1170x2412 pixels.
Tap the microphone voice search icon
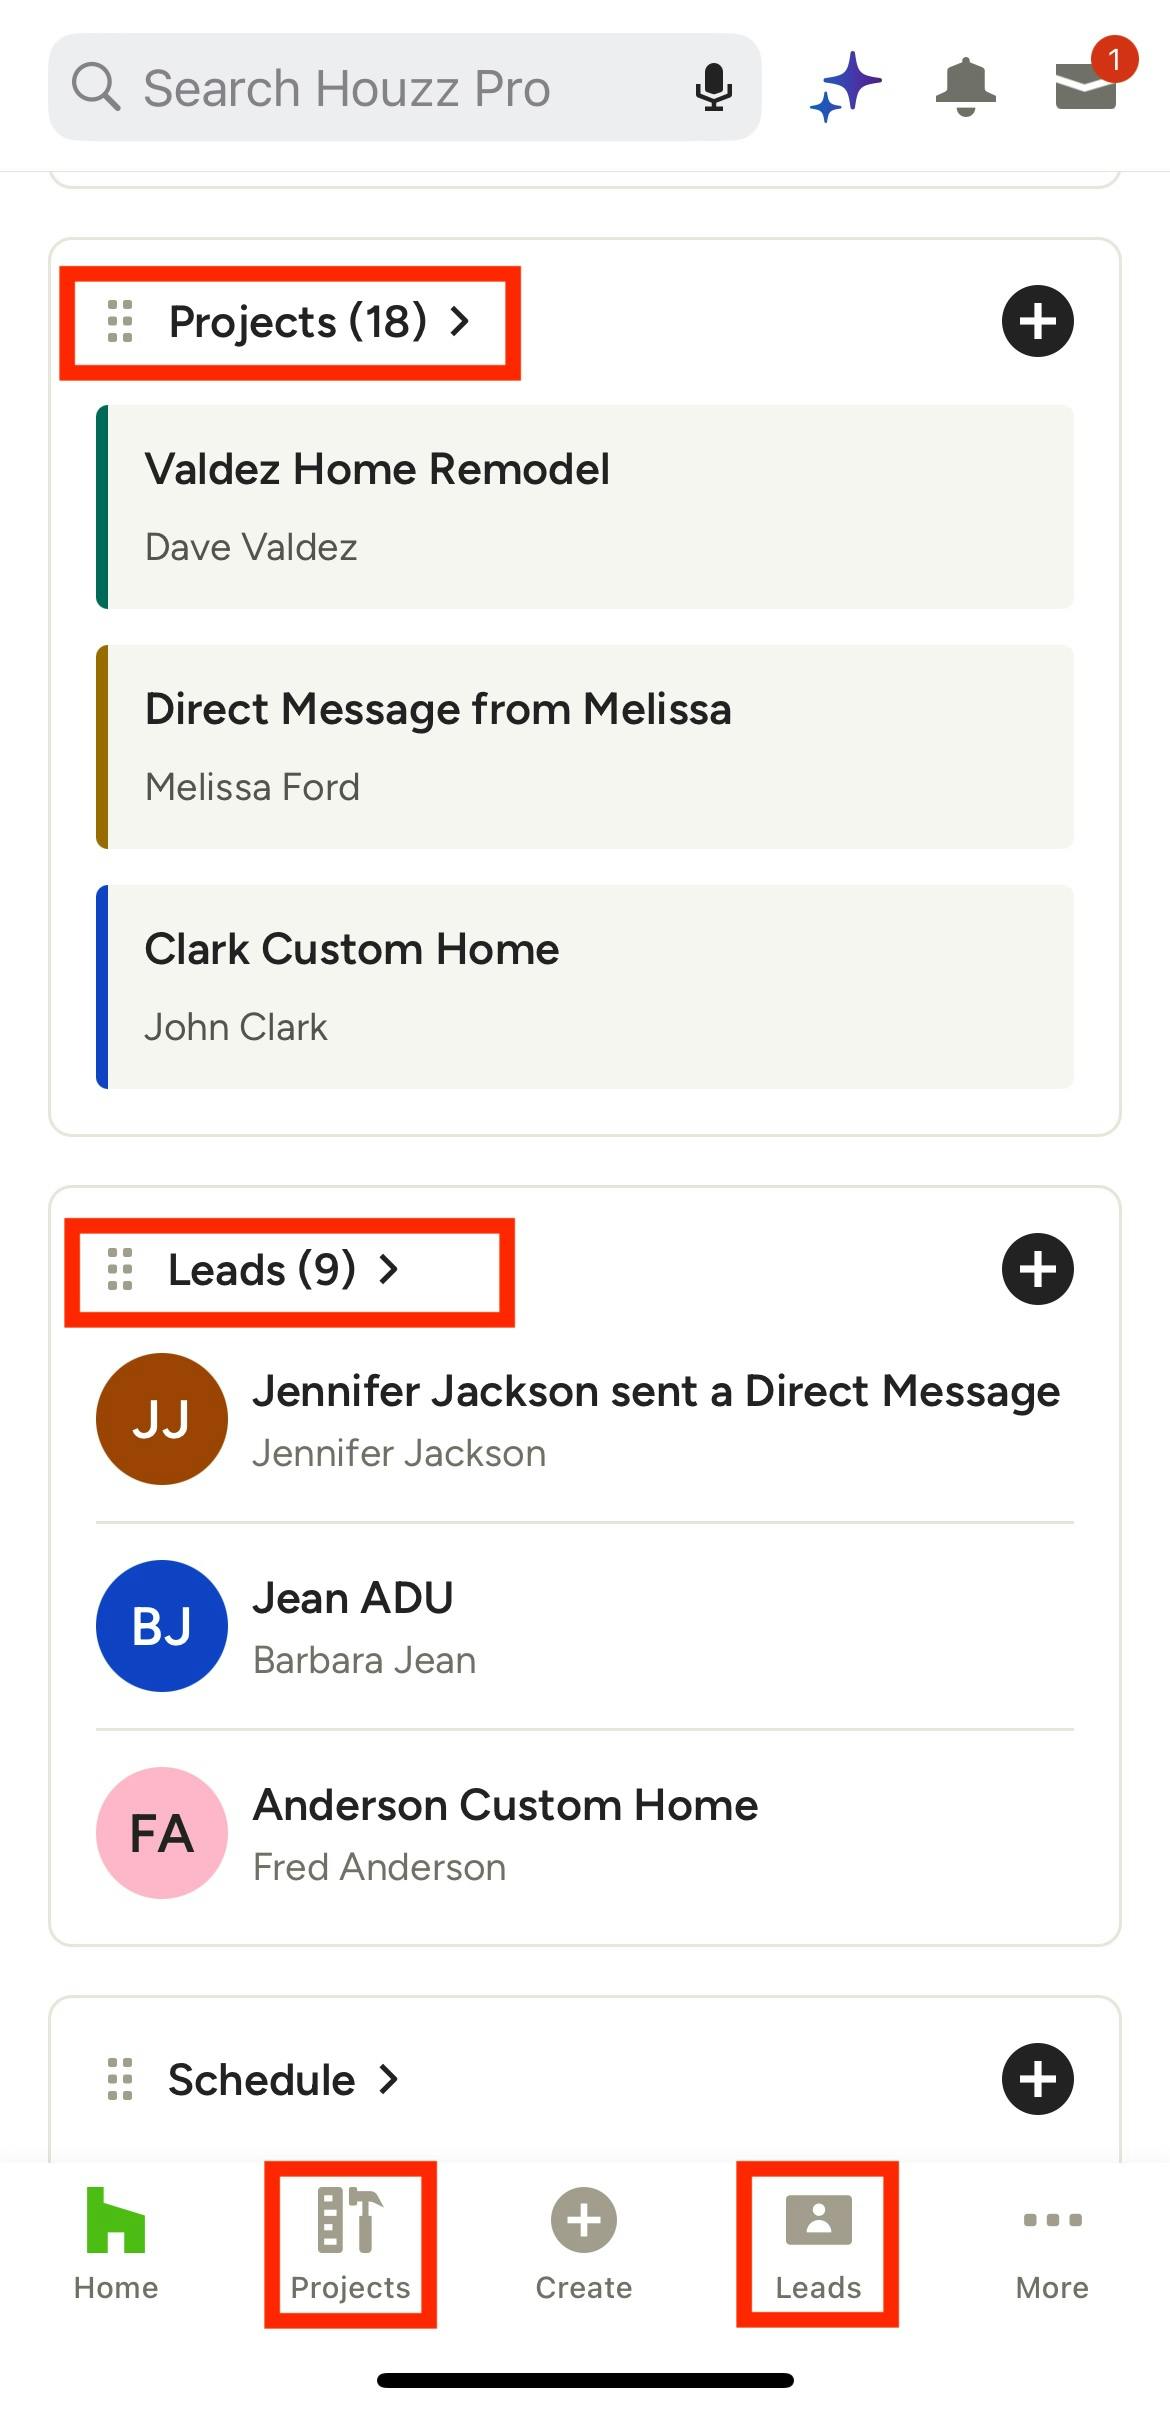pos(713,88)
